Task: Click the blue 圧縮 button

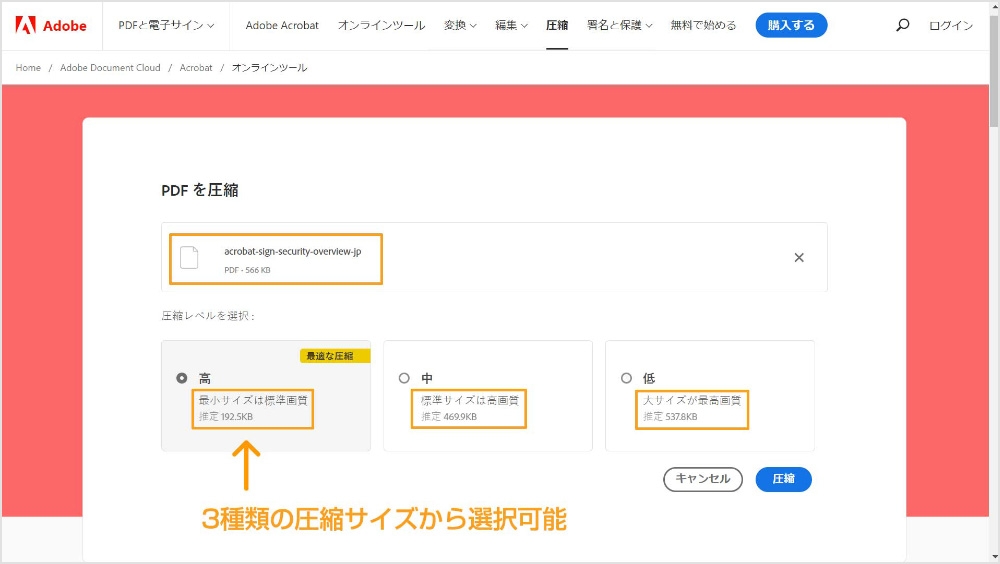Action: point(783,479)
